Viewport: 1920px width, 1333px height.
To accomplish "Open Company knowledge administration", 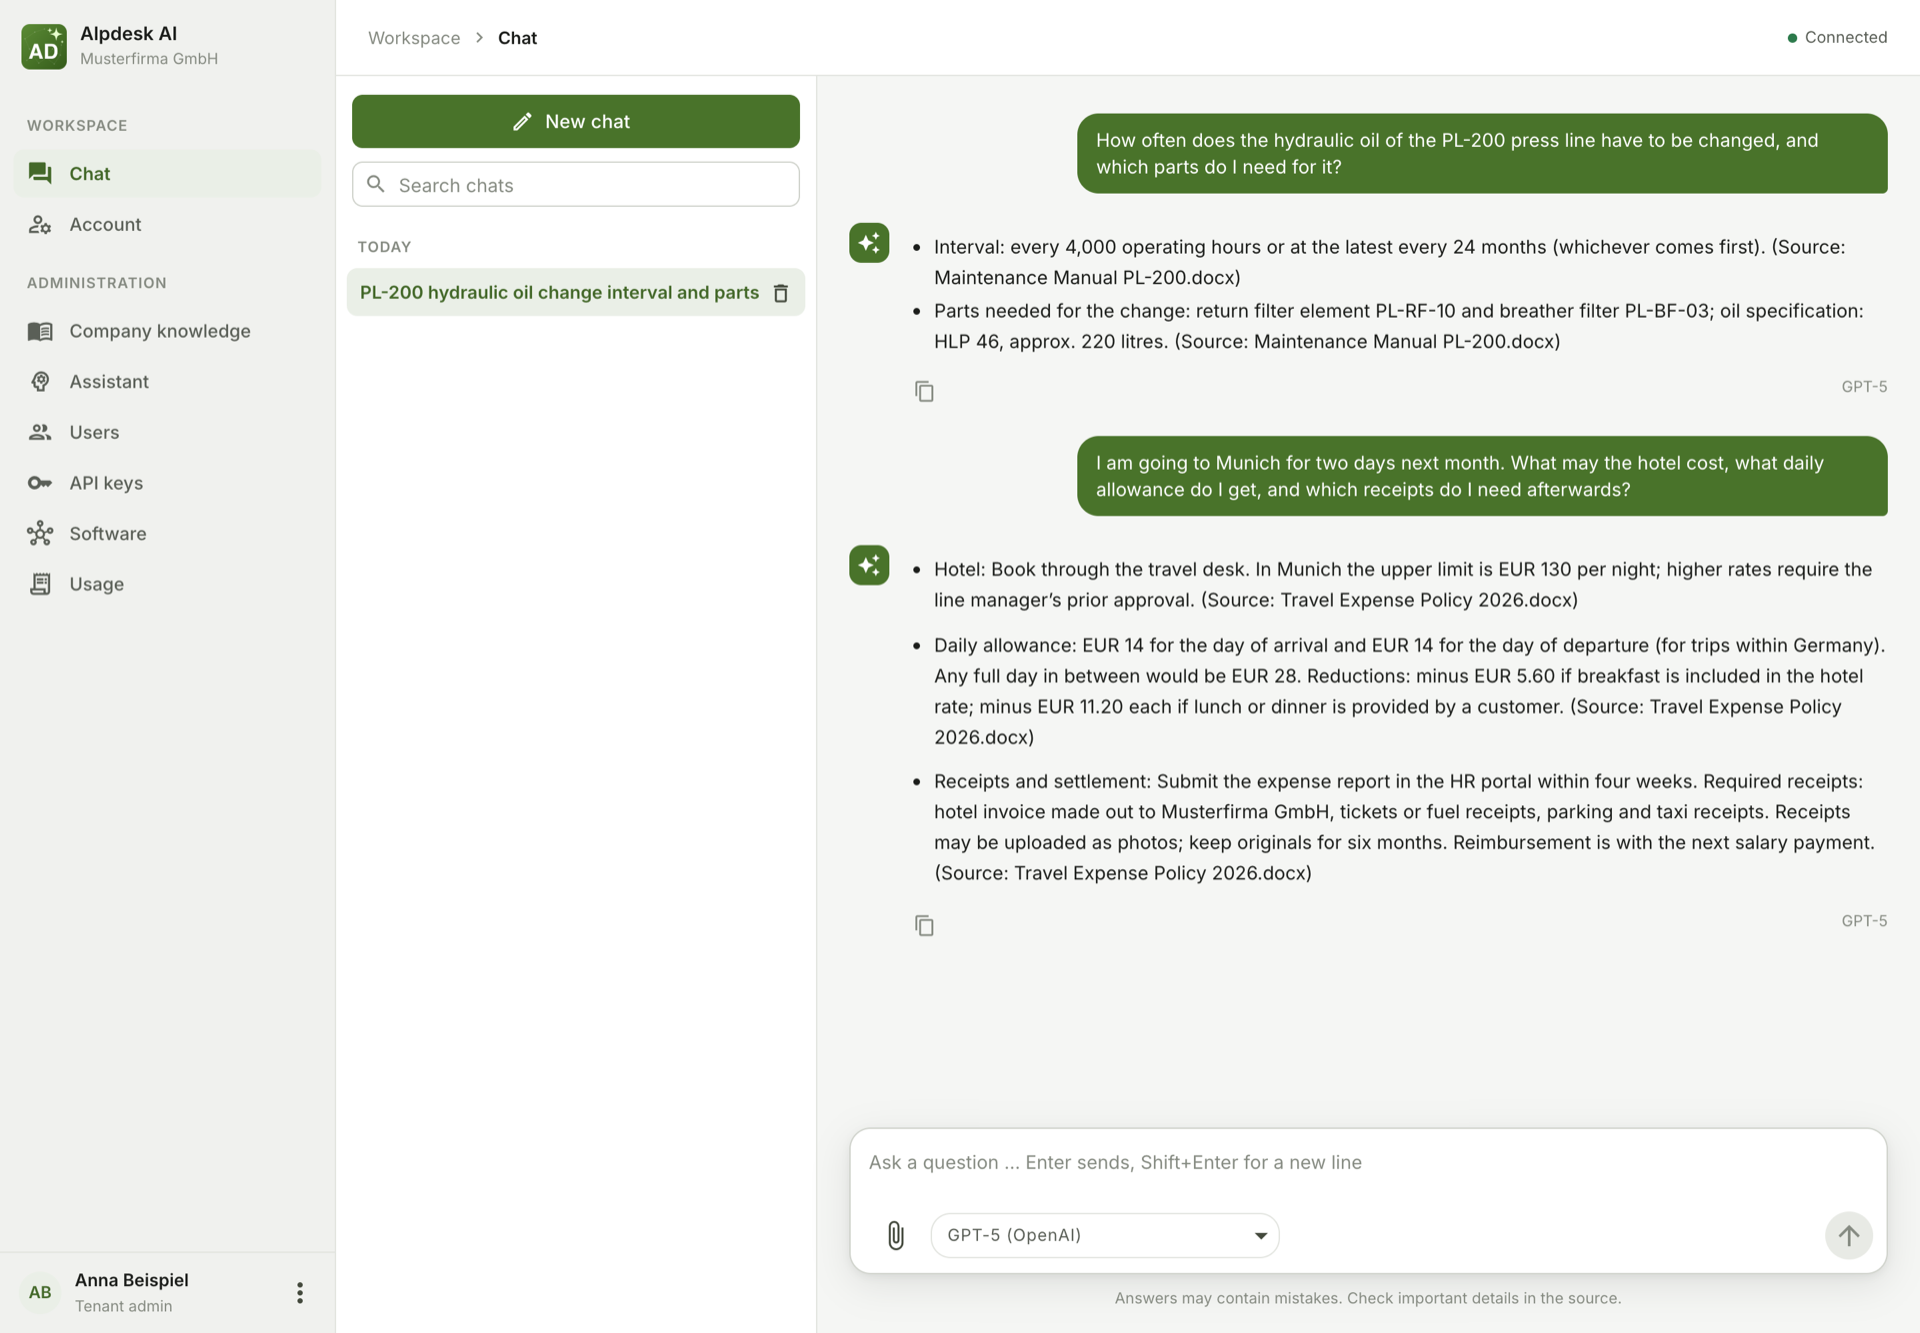I will [x=167, y=331].
